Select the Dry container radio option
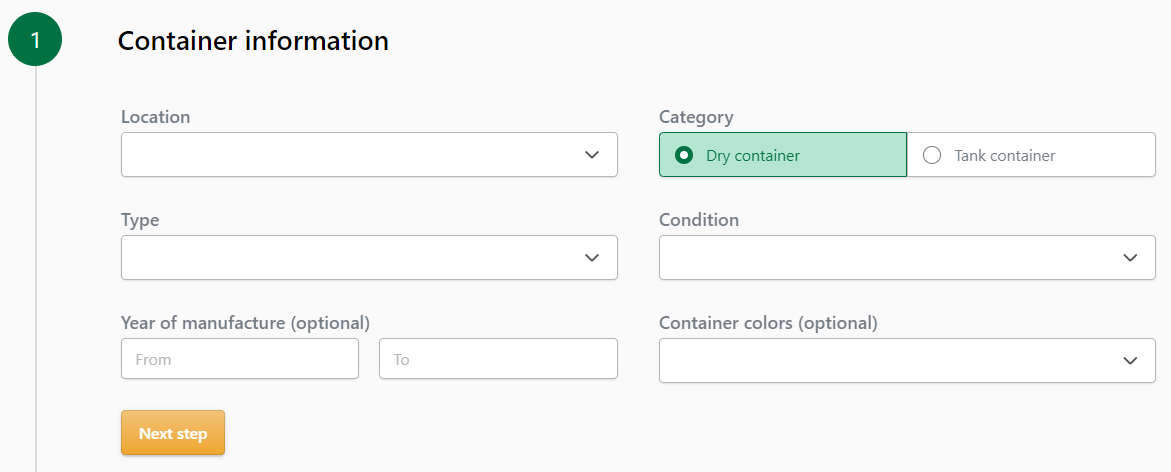Screen dimensions: 1171x472 coord(684,155)
